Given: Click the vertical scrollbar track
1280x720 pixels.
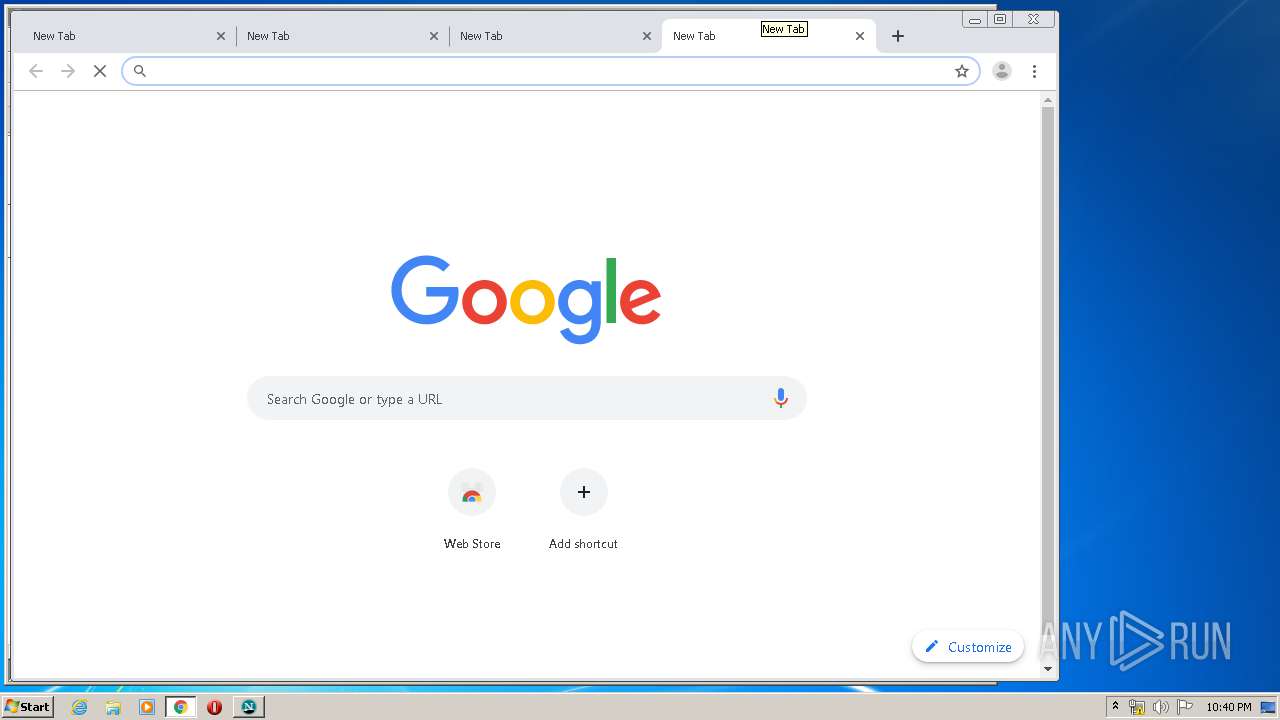Looking at the screenshot, I should [1048, 385].
